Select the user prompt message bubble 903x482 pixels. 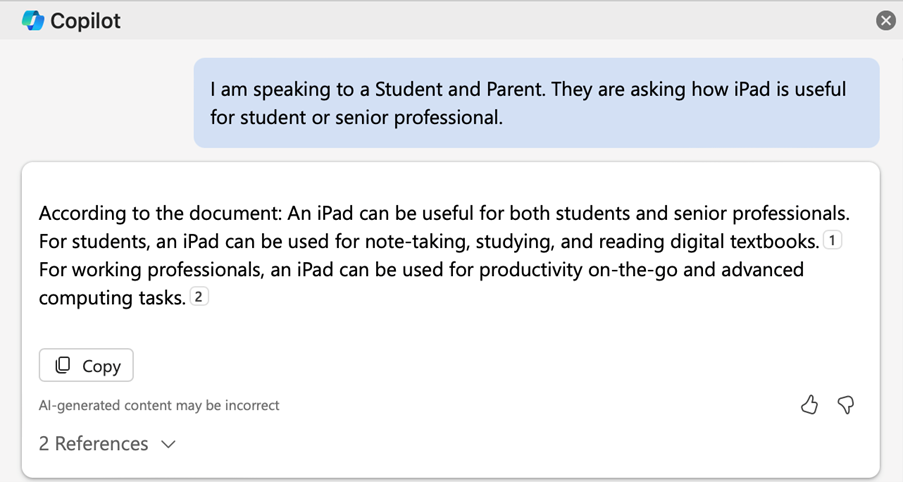[536, 102]
